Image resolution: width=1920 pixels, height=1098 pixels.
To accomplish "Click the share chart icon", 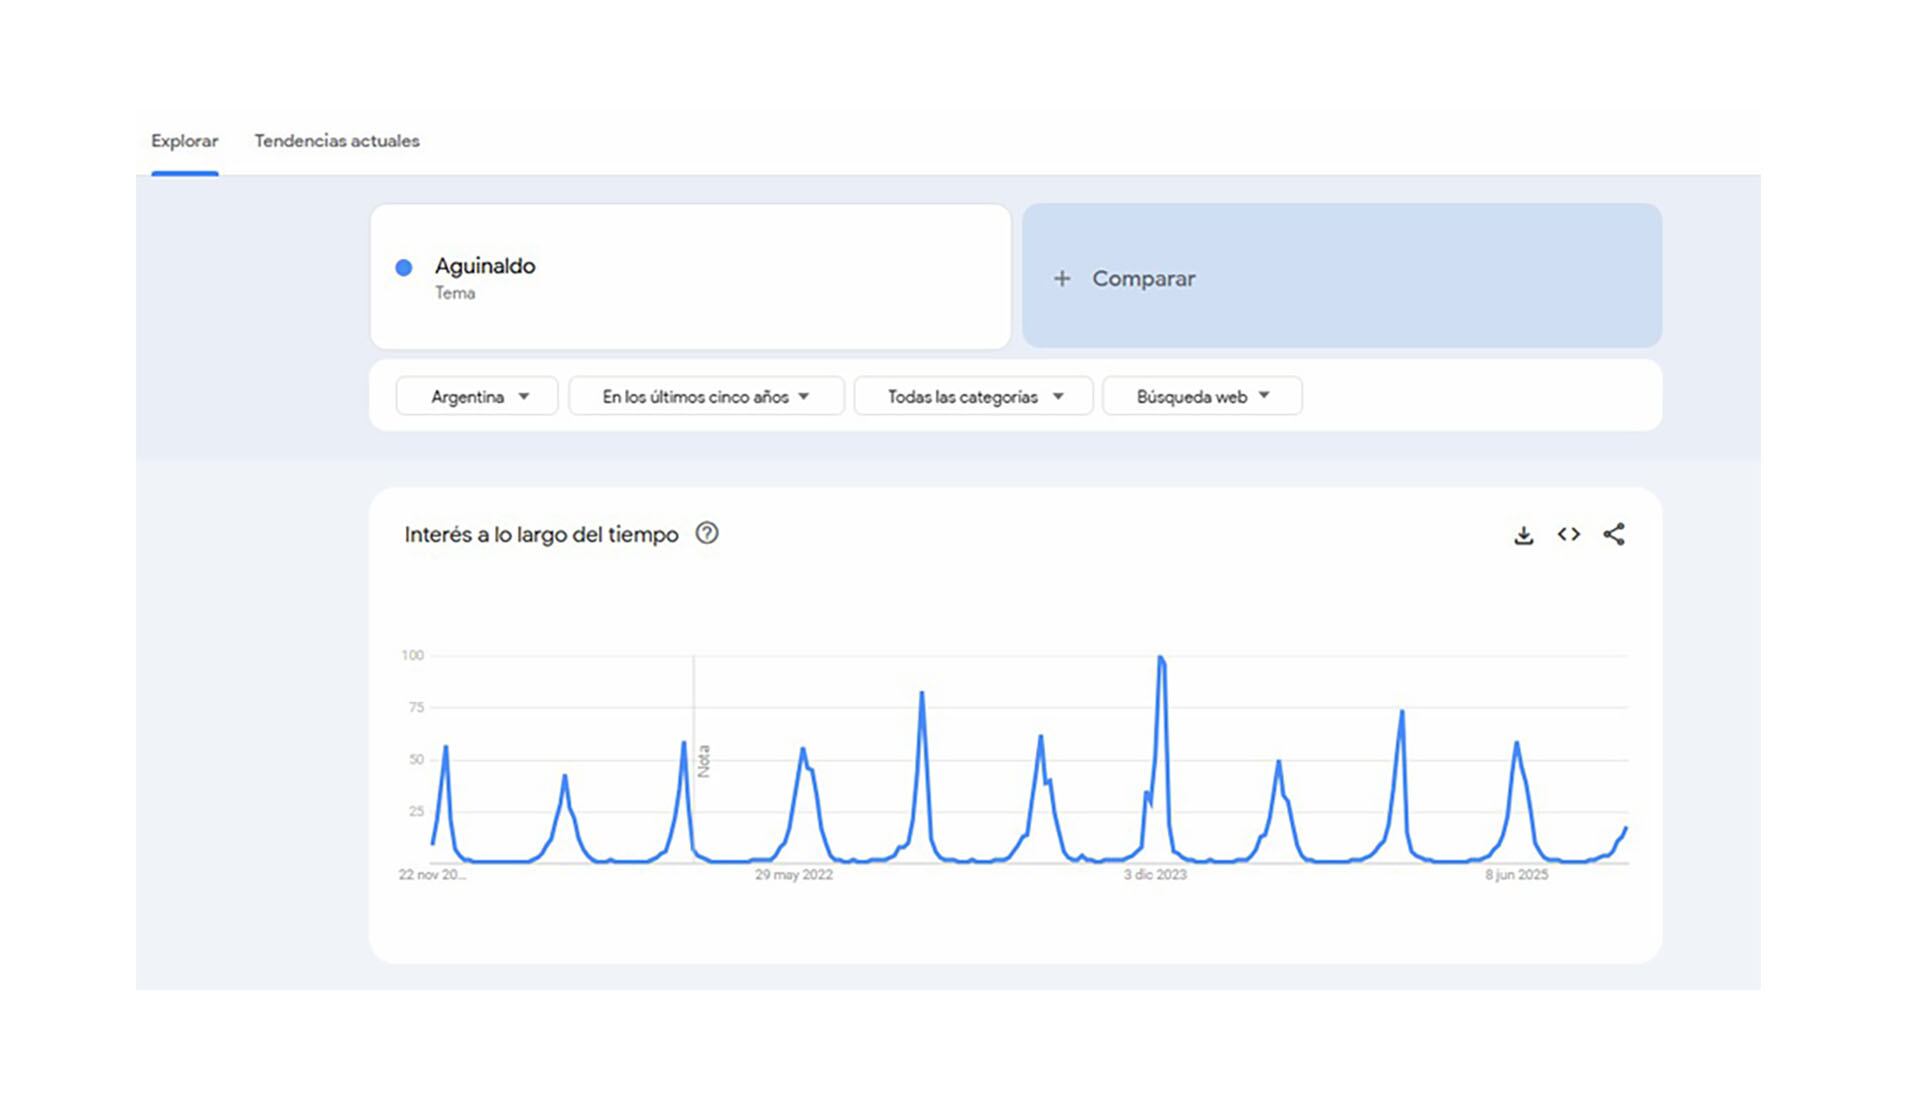I will coord(1614,535).
